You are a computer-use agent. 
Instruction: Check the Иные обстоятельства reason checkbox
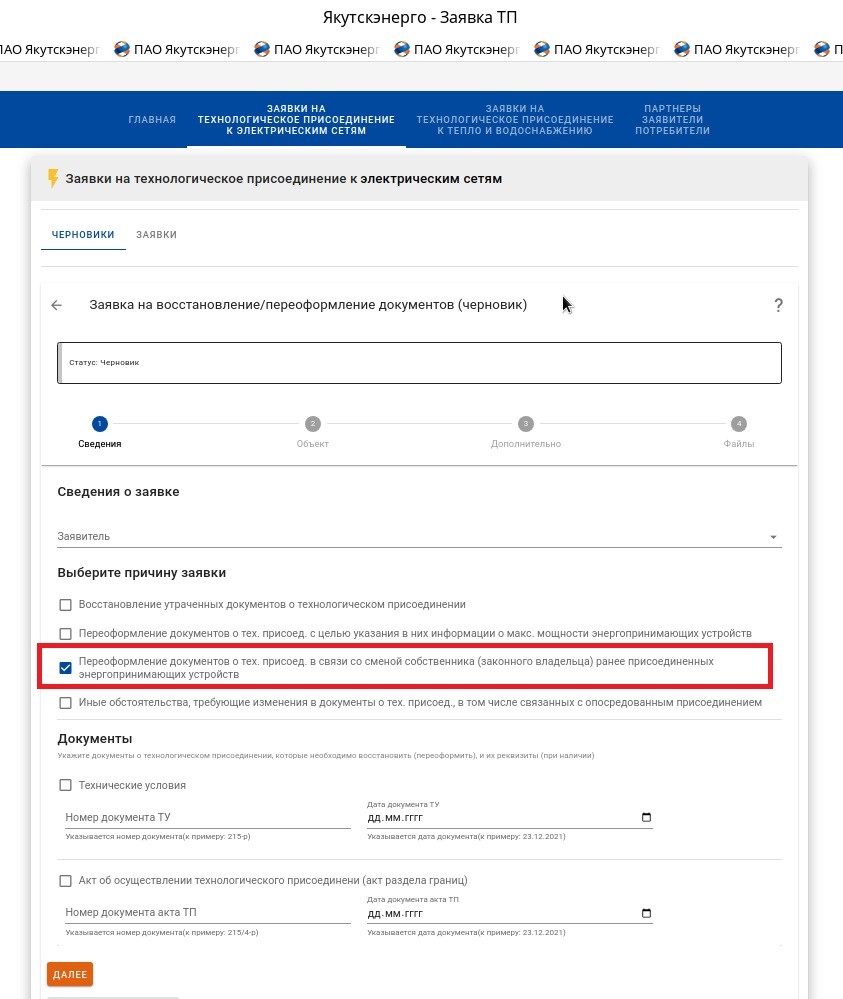(x=66, y=703)
